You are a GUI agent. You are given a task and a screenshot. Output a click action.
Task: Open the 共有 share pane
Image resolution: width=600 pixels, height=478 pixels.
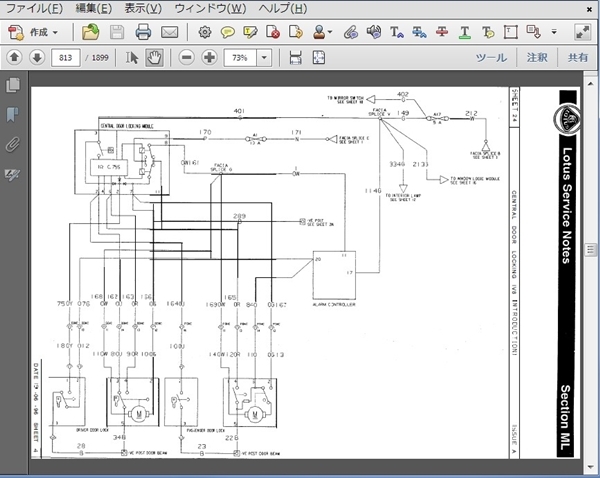click(577, 58)
